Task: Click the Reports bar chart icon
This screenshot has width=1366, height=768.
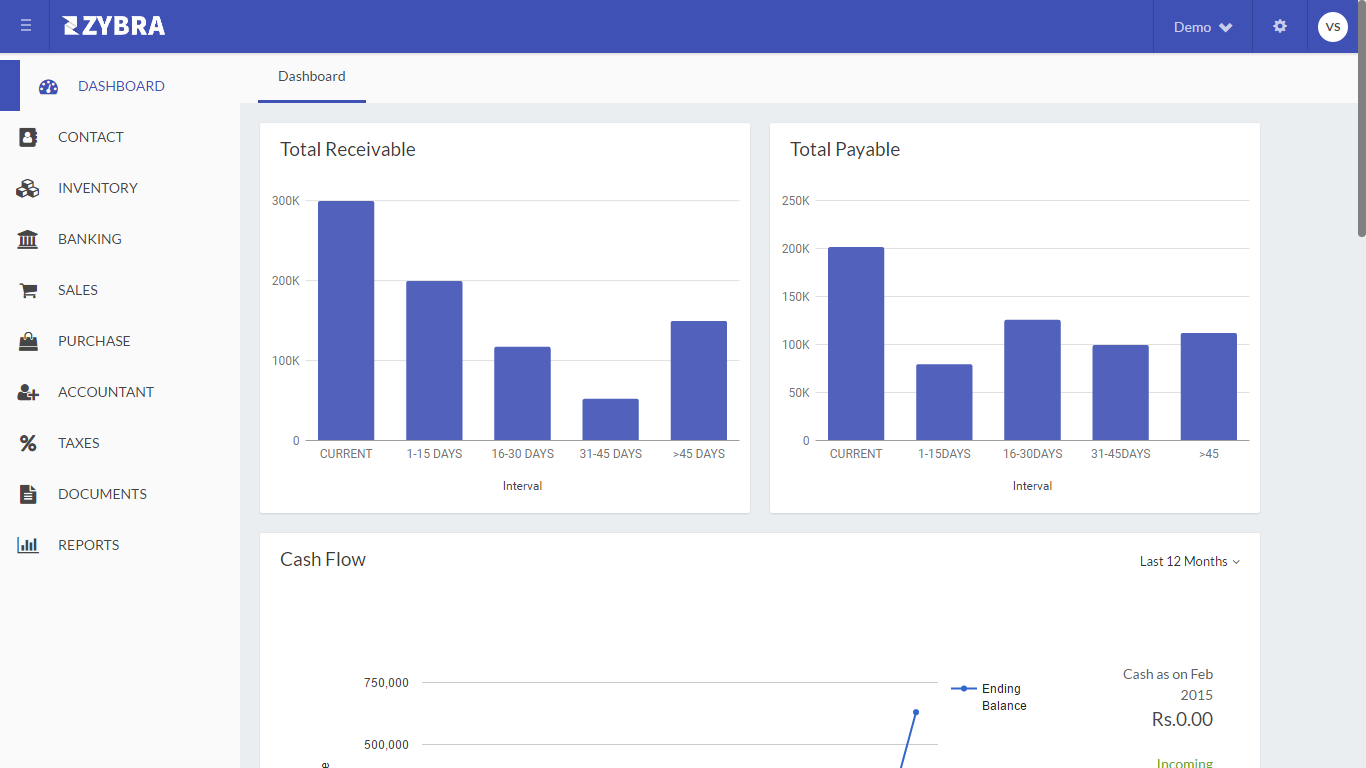Action: click(x=28, y=545)
